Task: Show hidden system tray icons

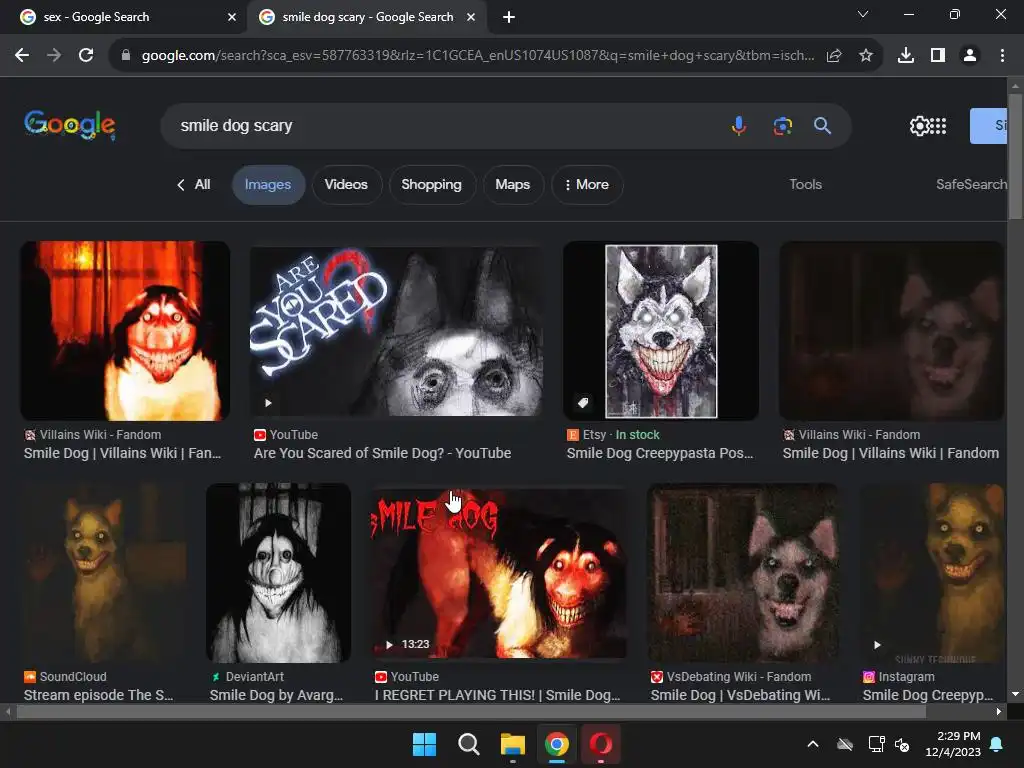Action: (813, 744)
